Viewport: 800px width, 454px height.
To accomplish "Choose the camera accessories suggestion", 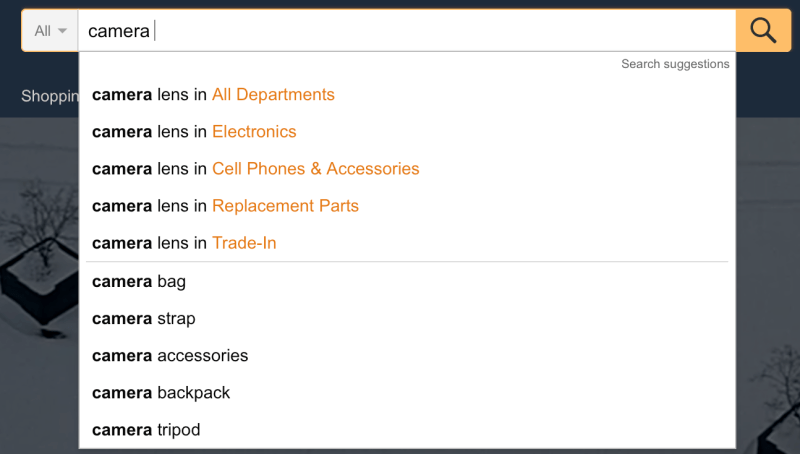I will coord(170,356).
